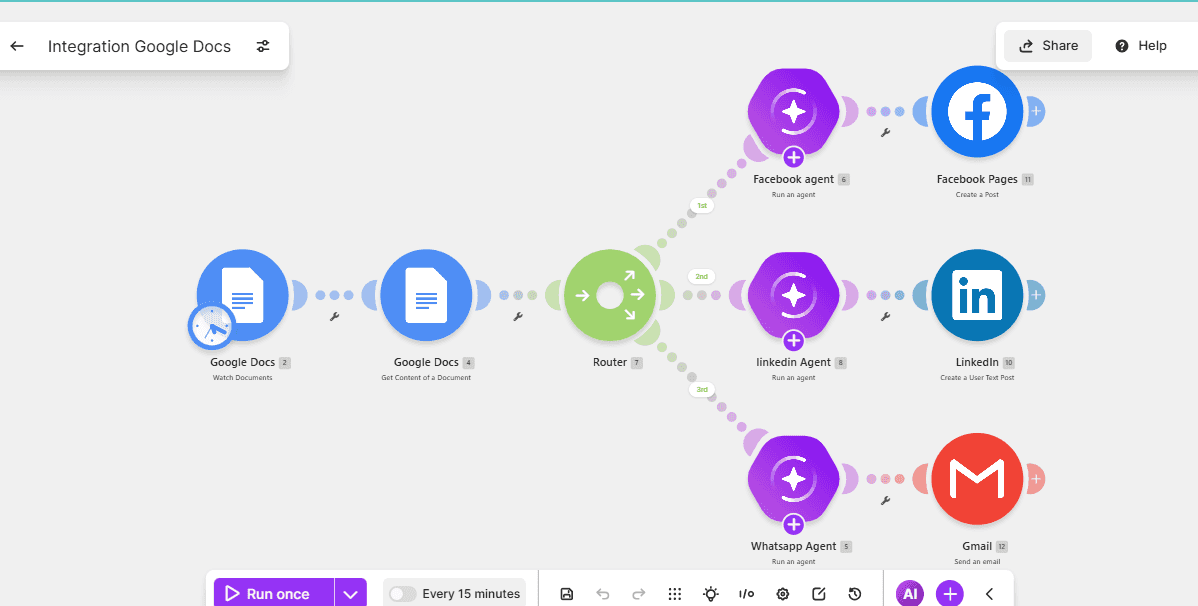The width and height of the screenshot is (1198, 606).
Task: Select the LinkedIn module
Action: click(x=977, y=295)
